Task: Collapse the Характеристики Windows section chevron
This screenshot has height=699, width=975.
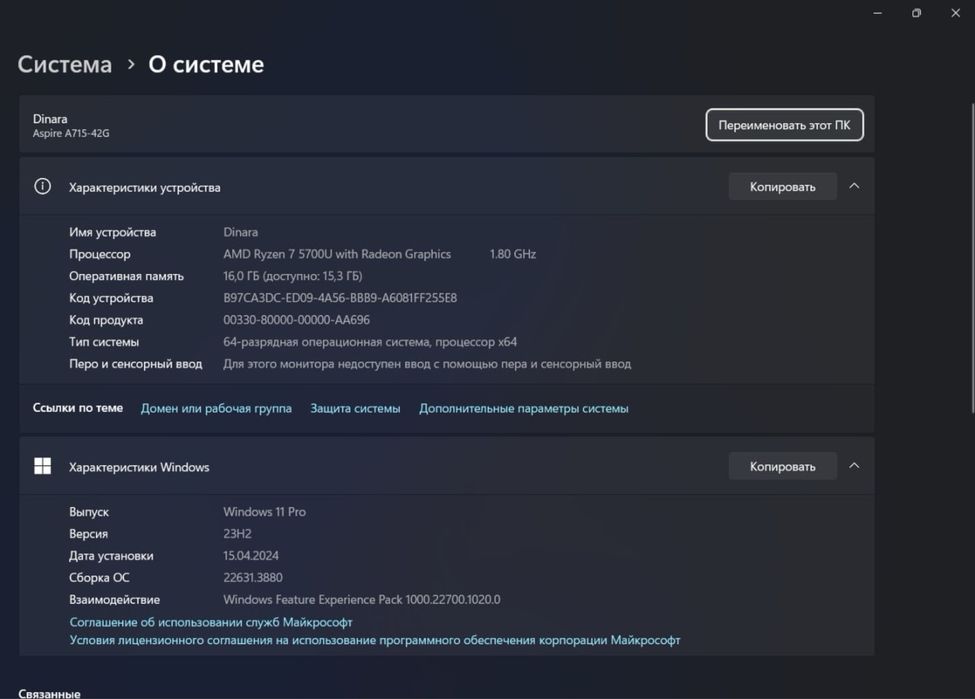Action: (x=854, y=466)
